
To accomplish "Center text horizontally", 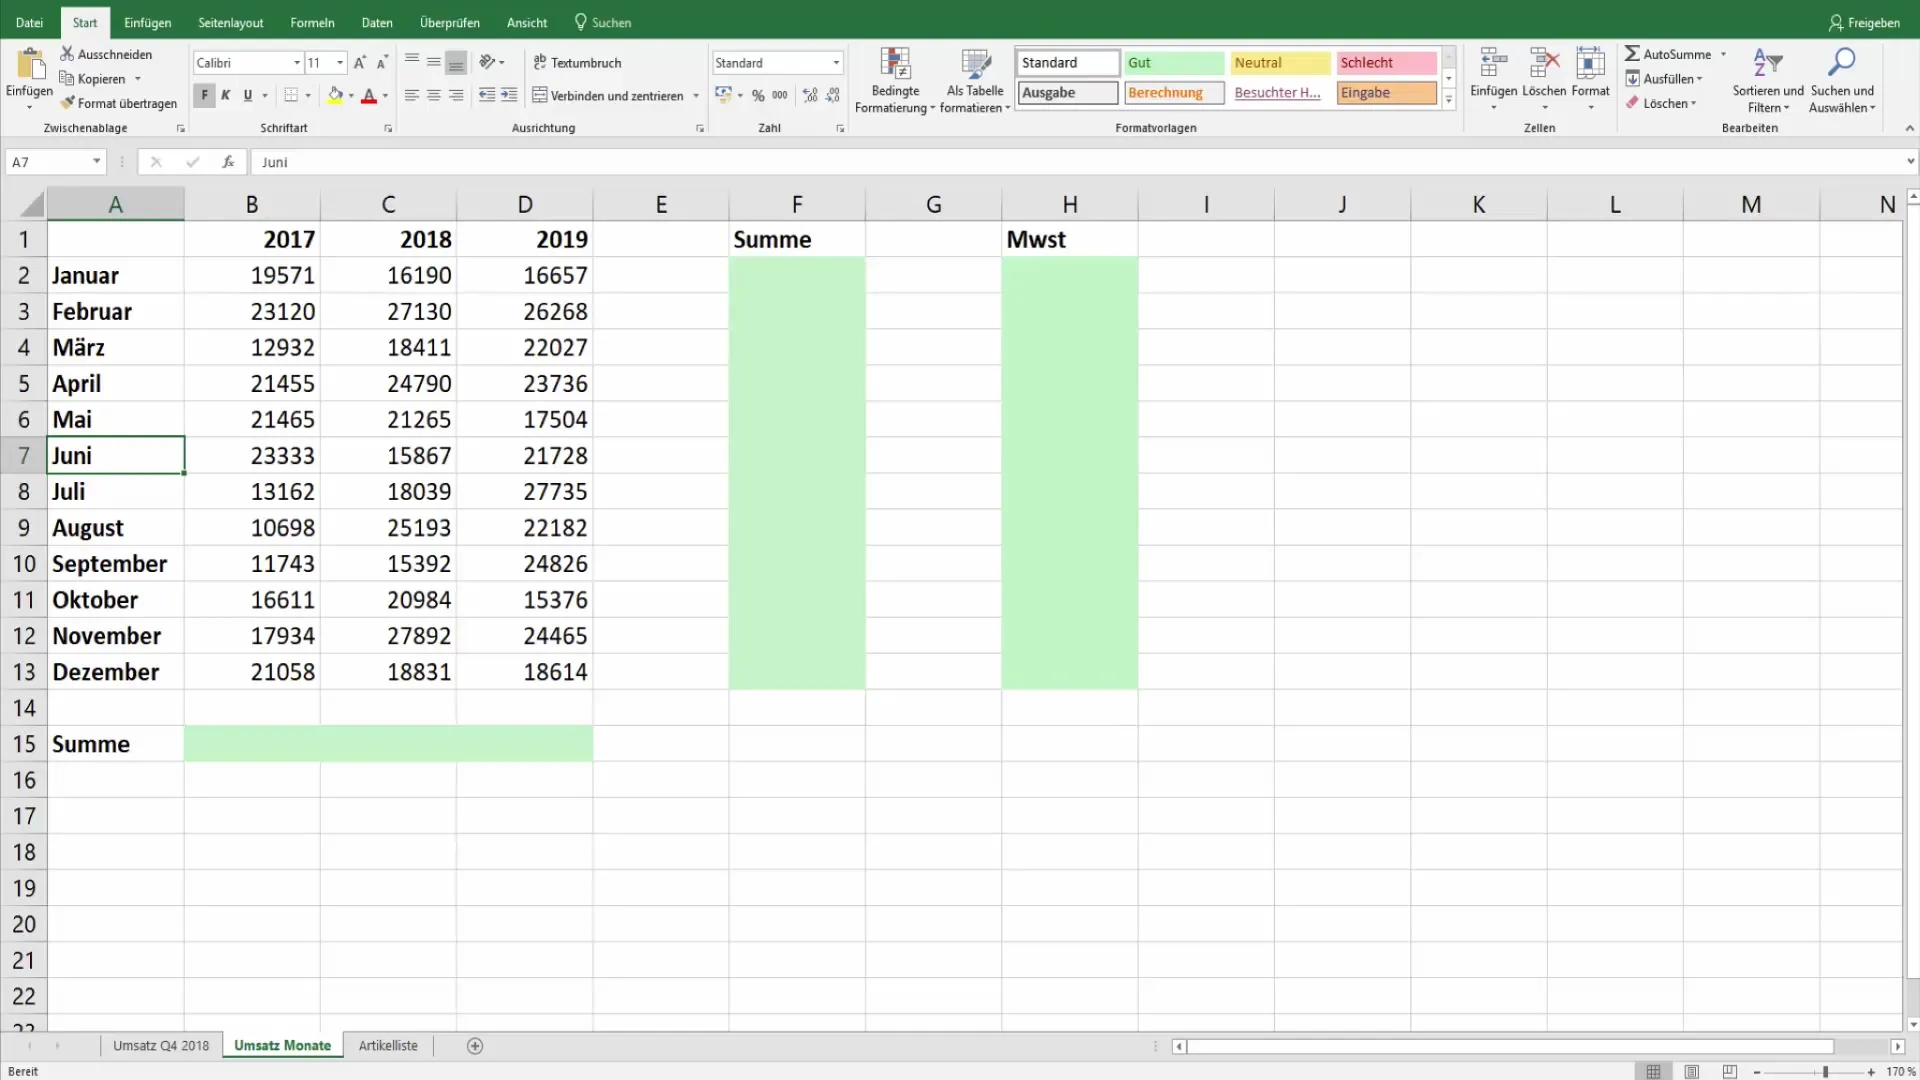I will tap(434, 95).
